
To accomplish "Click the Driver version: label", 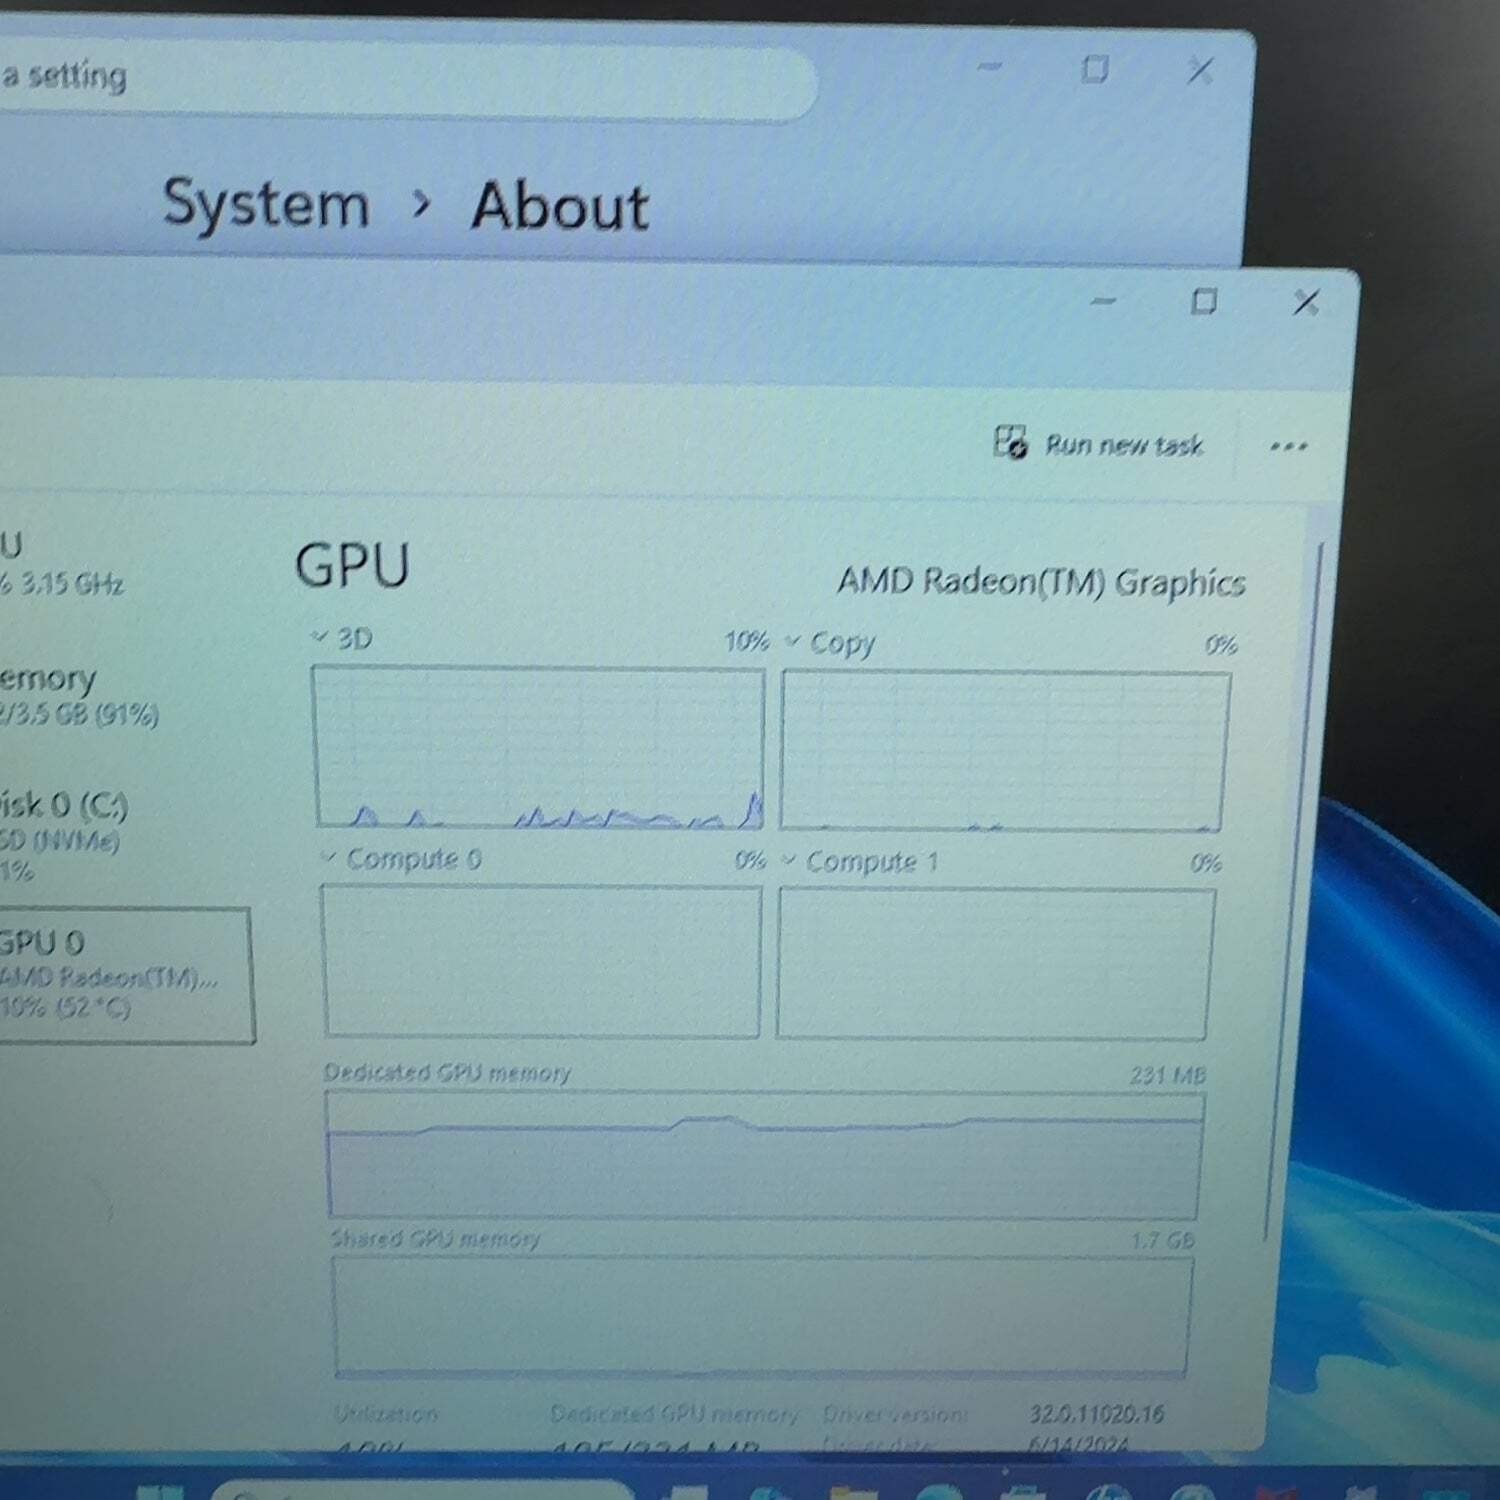I will pyautogui.click(x=895, y=1414).
